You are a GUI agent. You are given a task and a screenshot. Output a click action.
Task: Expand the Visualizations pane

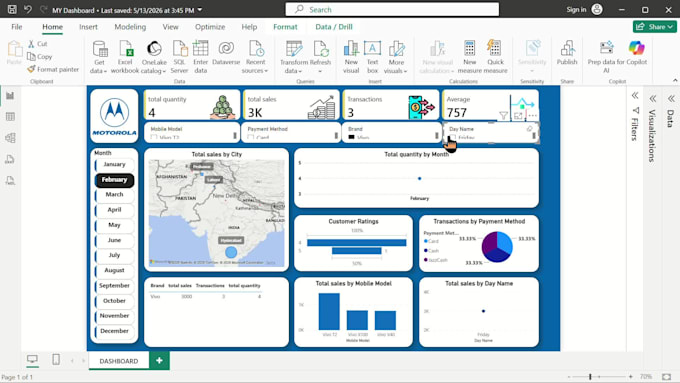pos(653,99)
